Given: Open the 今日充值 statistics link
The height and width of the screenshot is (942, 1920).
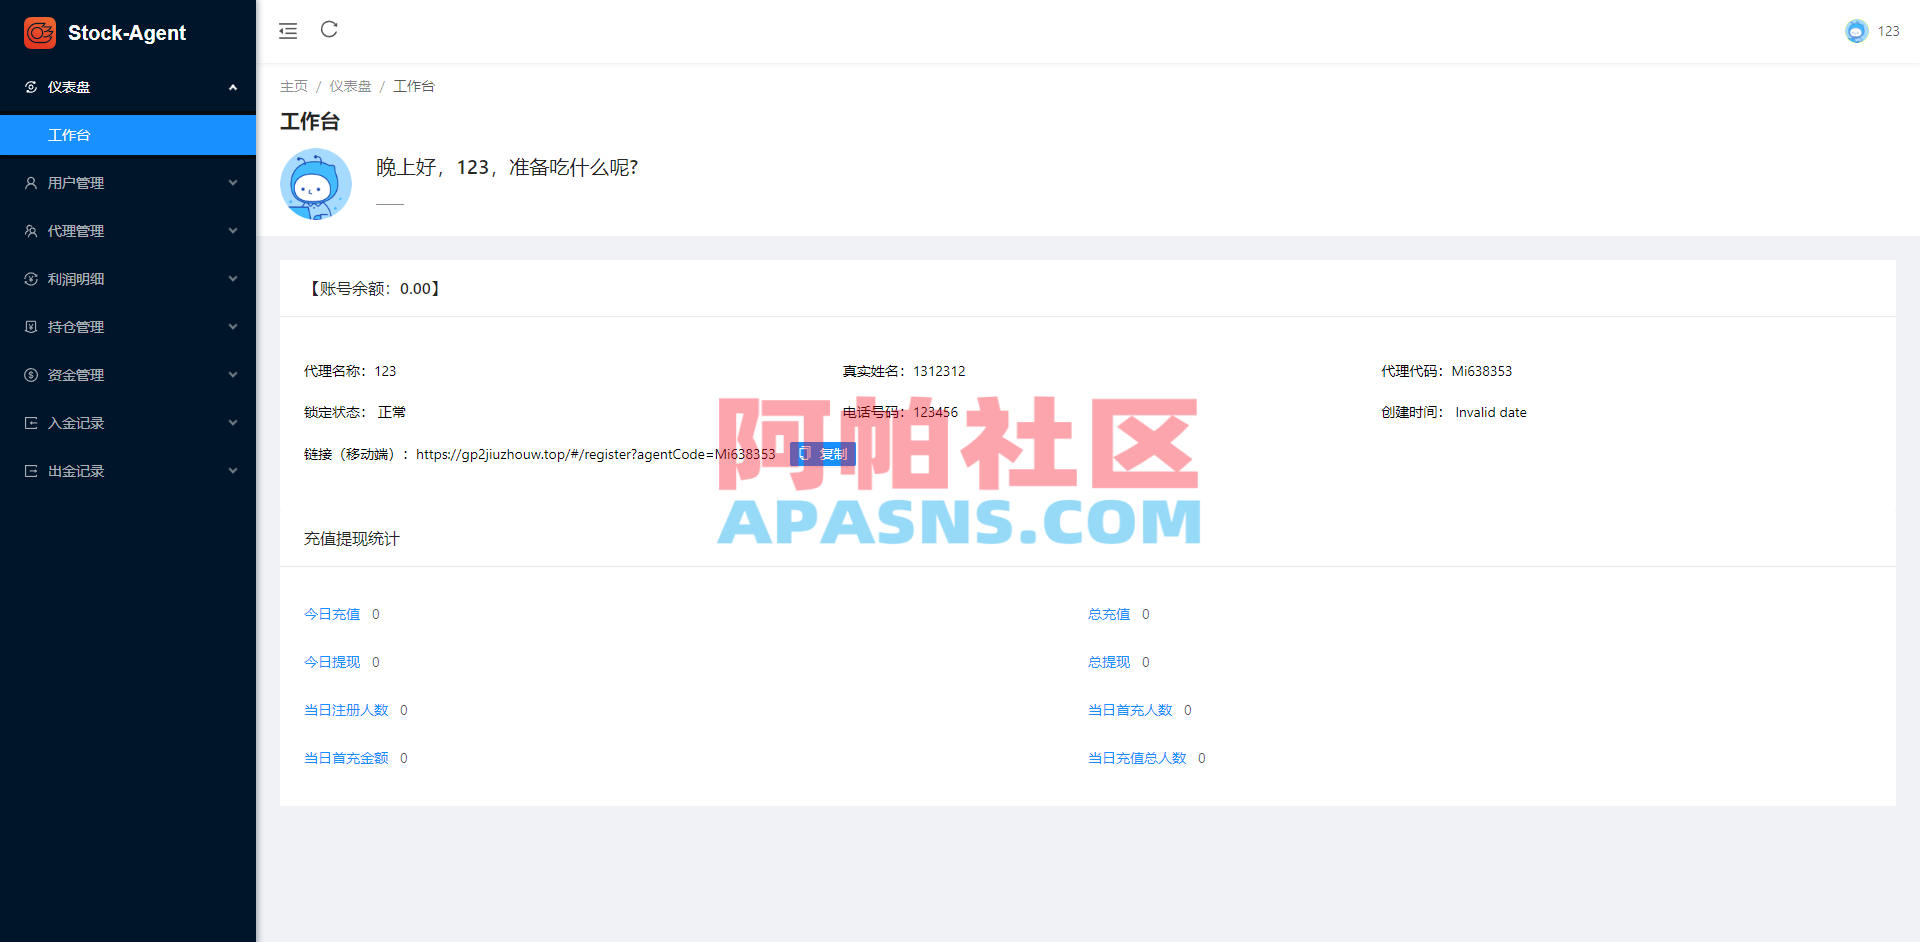Looking at the screenshot, I should (331, 613).
